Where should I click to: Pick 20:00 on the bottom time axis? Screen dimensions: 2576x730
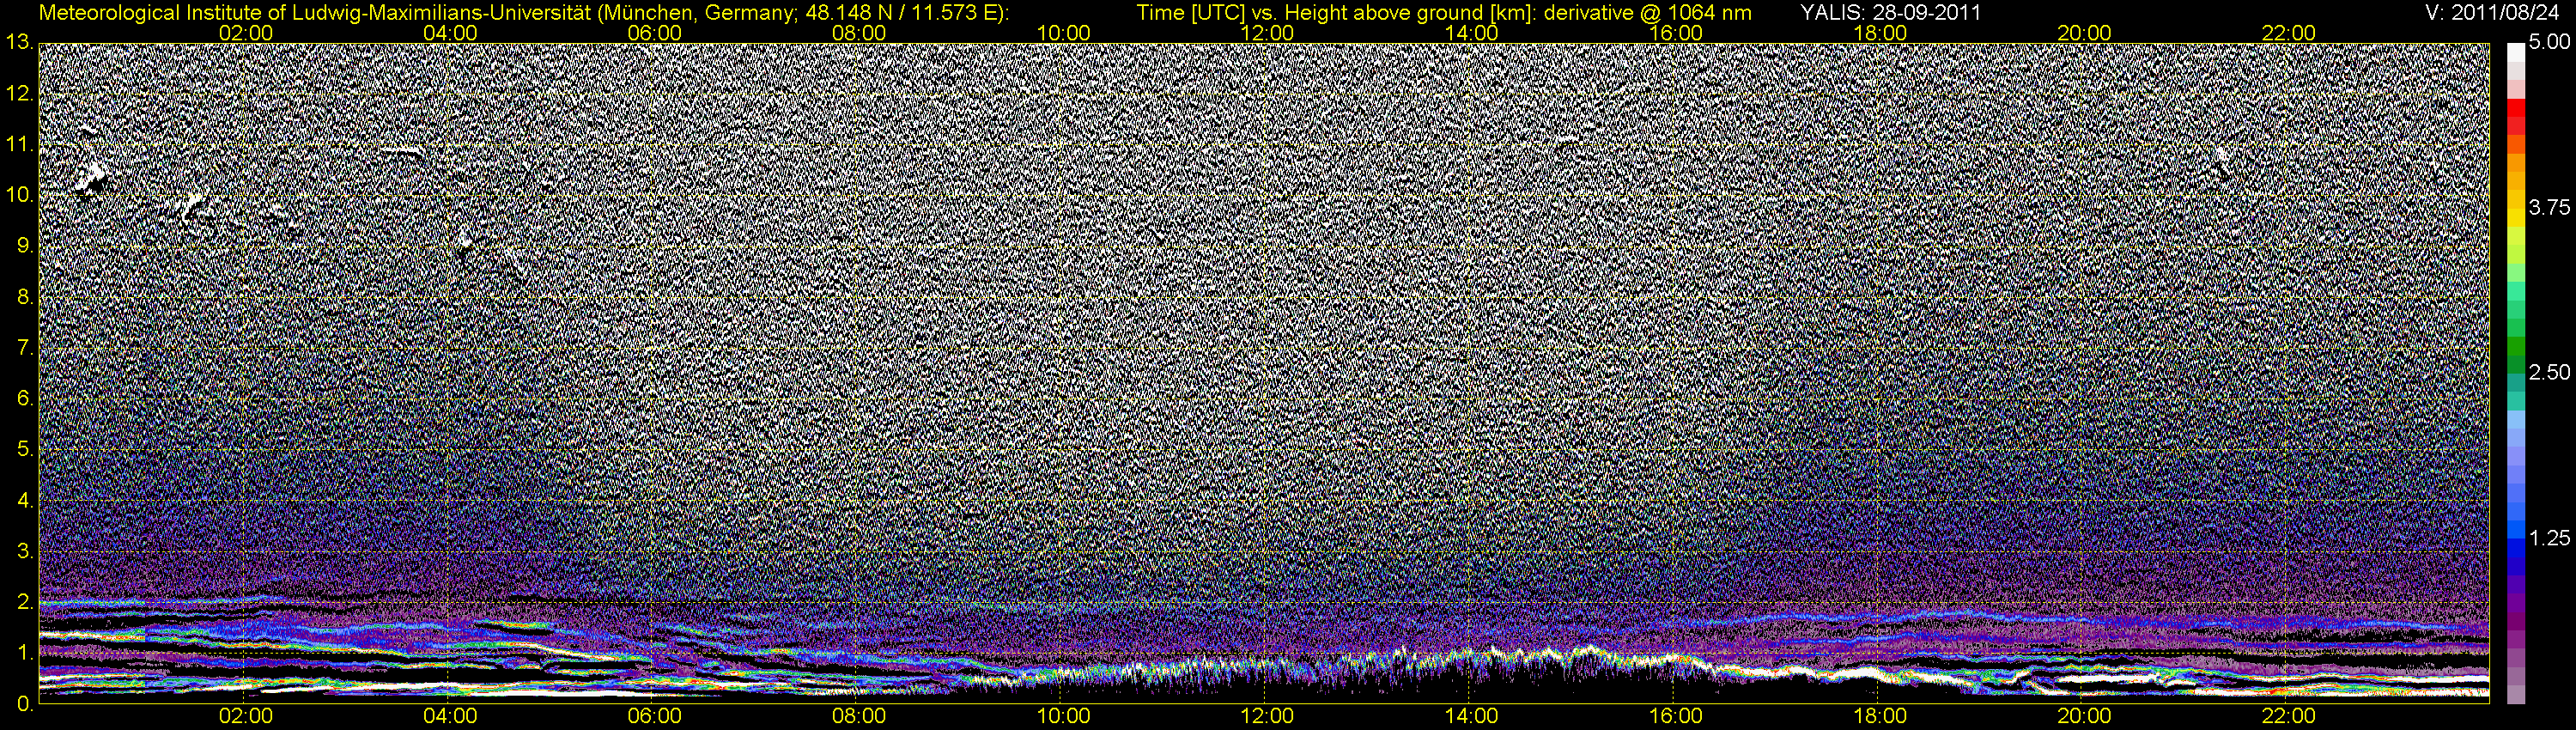[x=2084, y=717]
